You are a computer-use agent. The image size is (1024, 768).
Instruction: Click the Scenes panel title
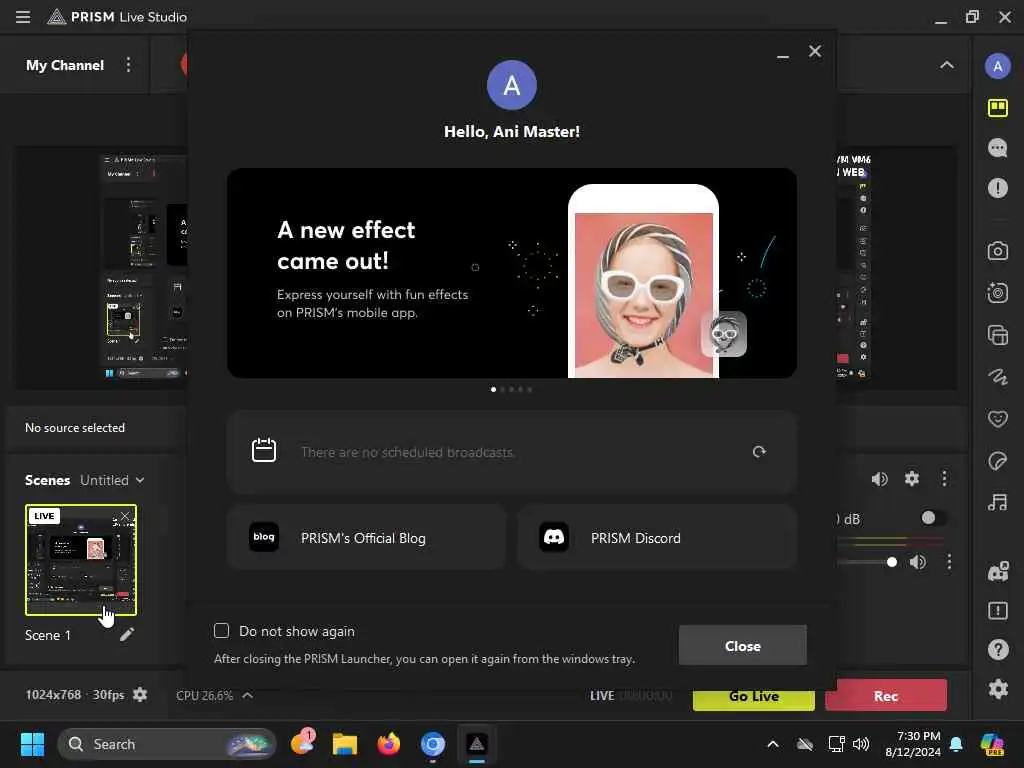point(47,480)
